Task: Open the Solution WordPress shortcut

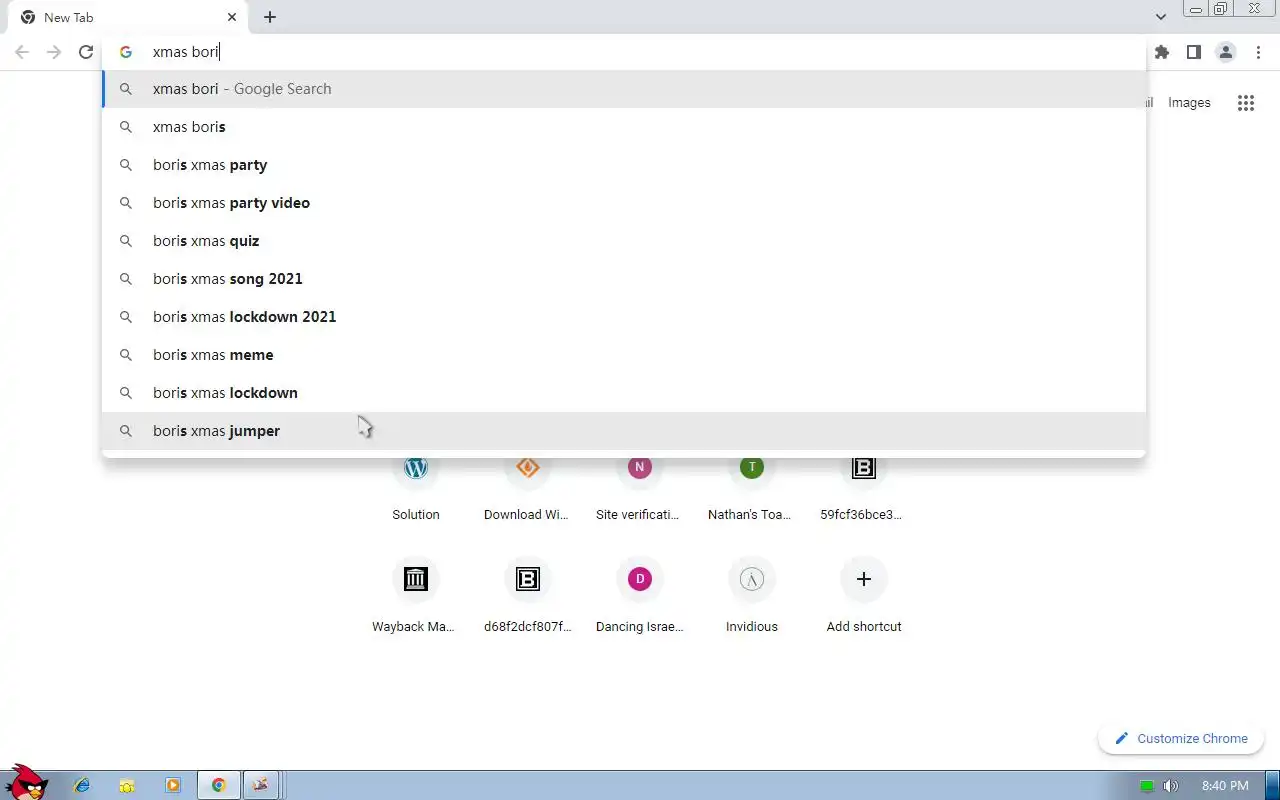Action: click(416, 490)
